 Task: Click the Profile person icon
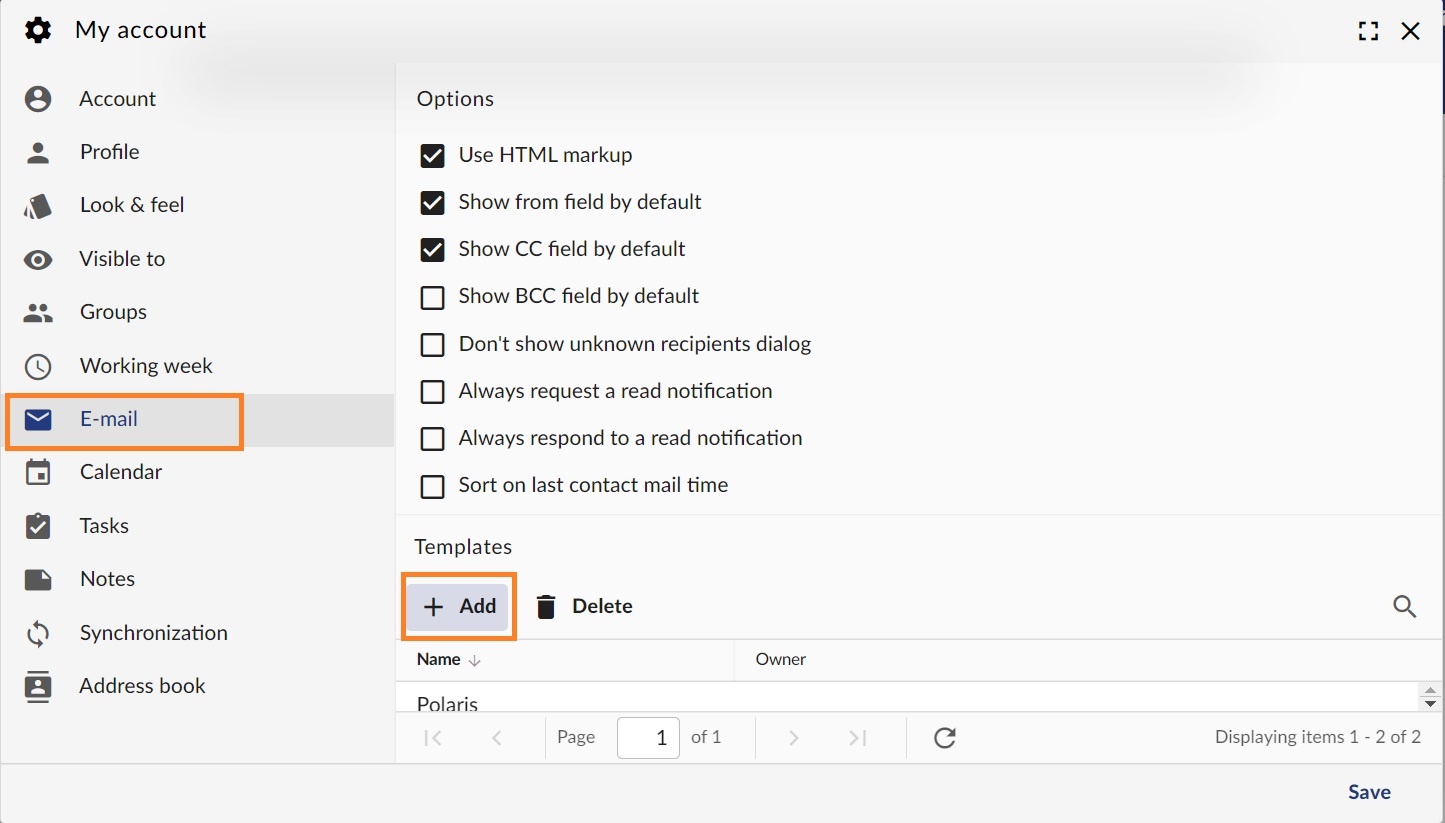click(38, 152)
